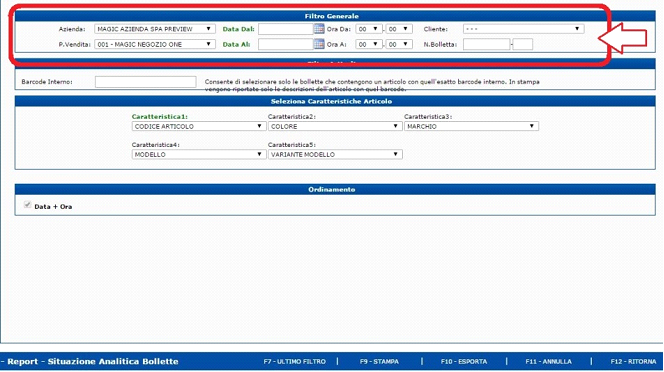Open the P.Vendita store dropdown
664x372 pixels.
(x=155, y=44)
